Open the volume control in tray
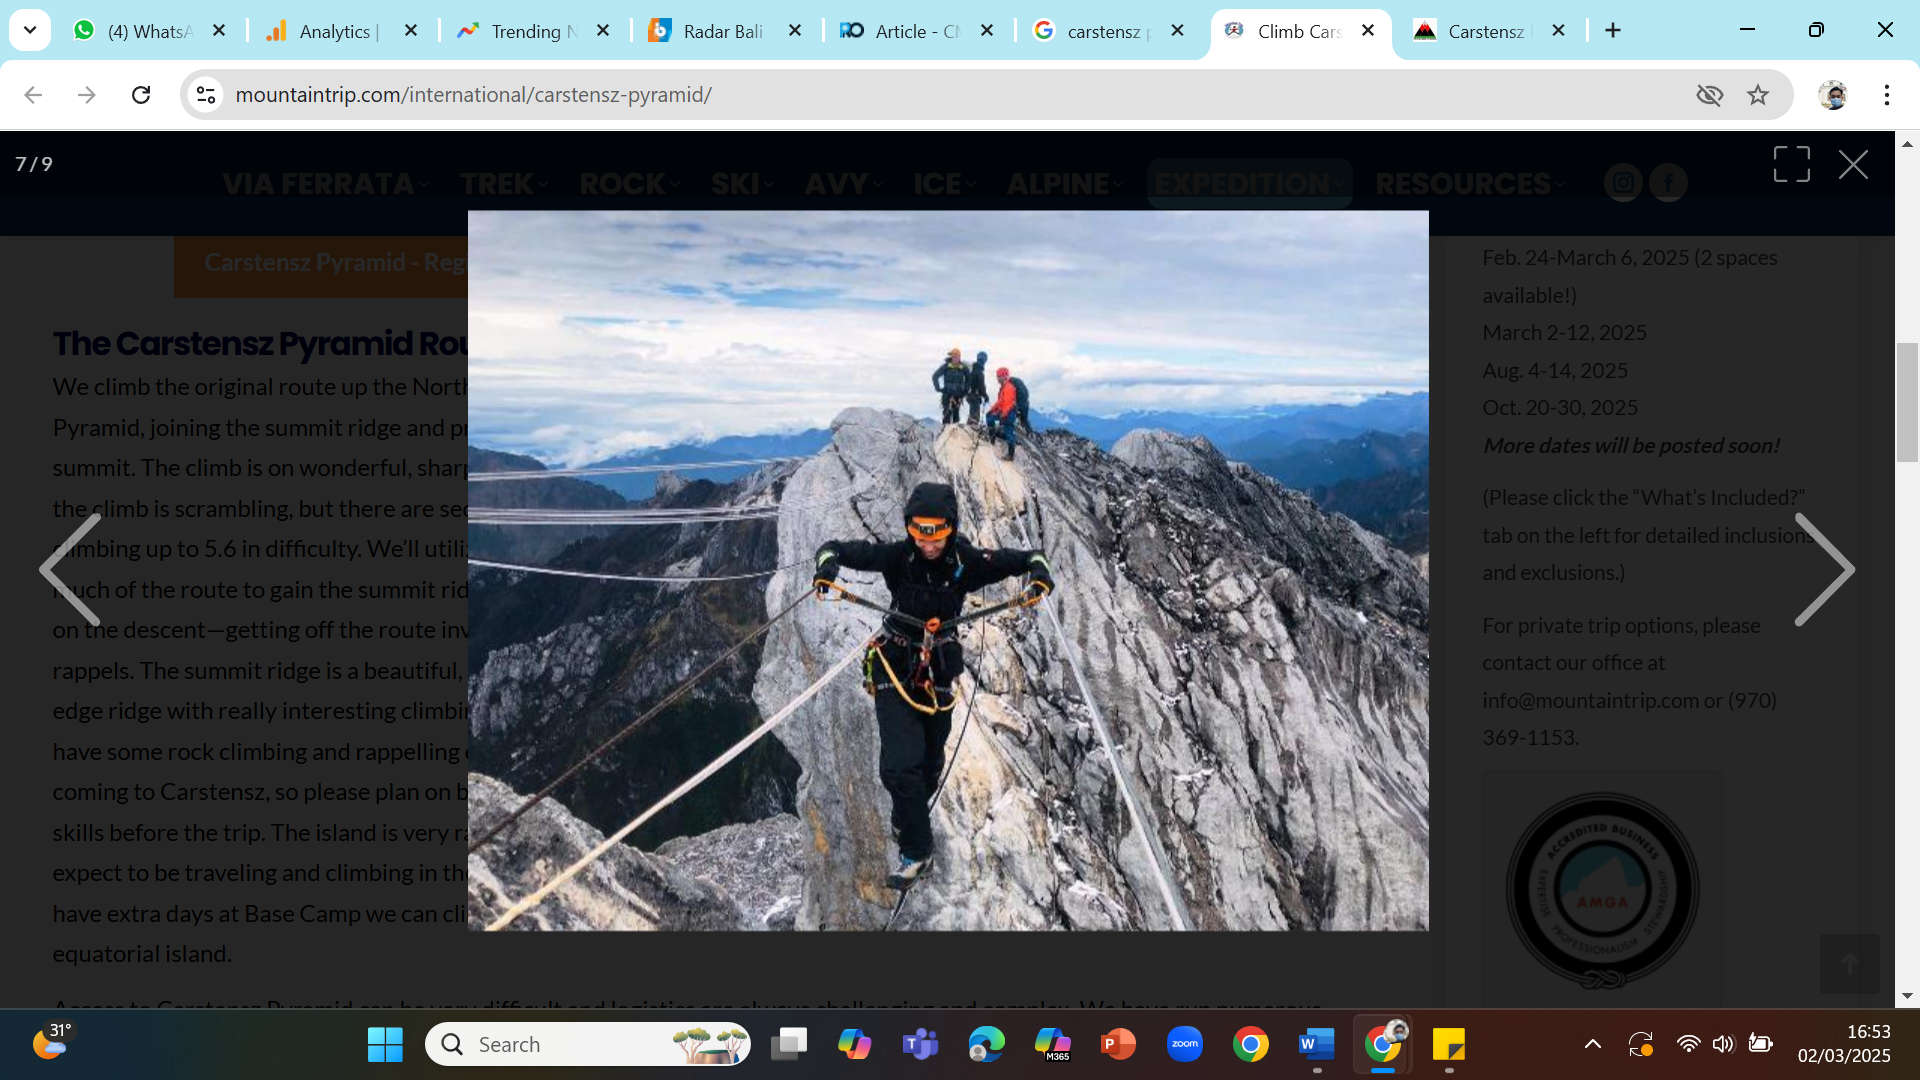Viewport: 1920px width, 1080px height. (x=1723, y=1045)
